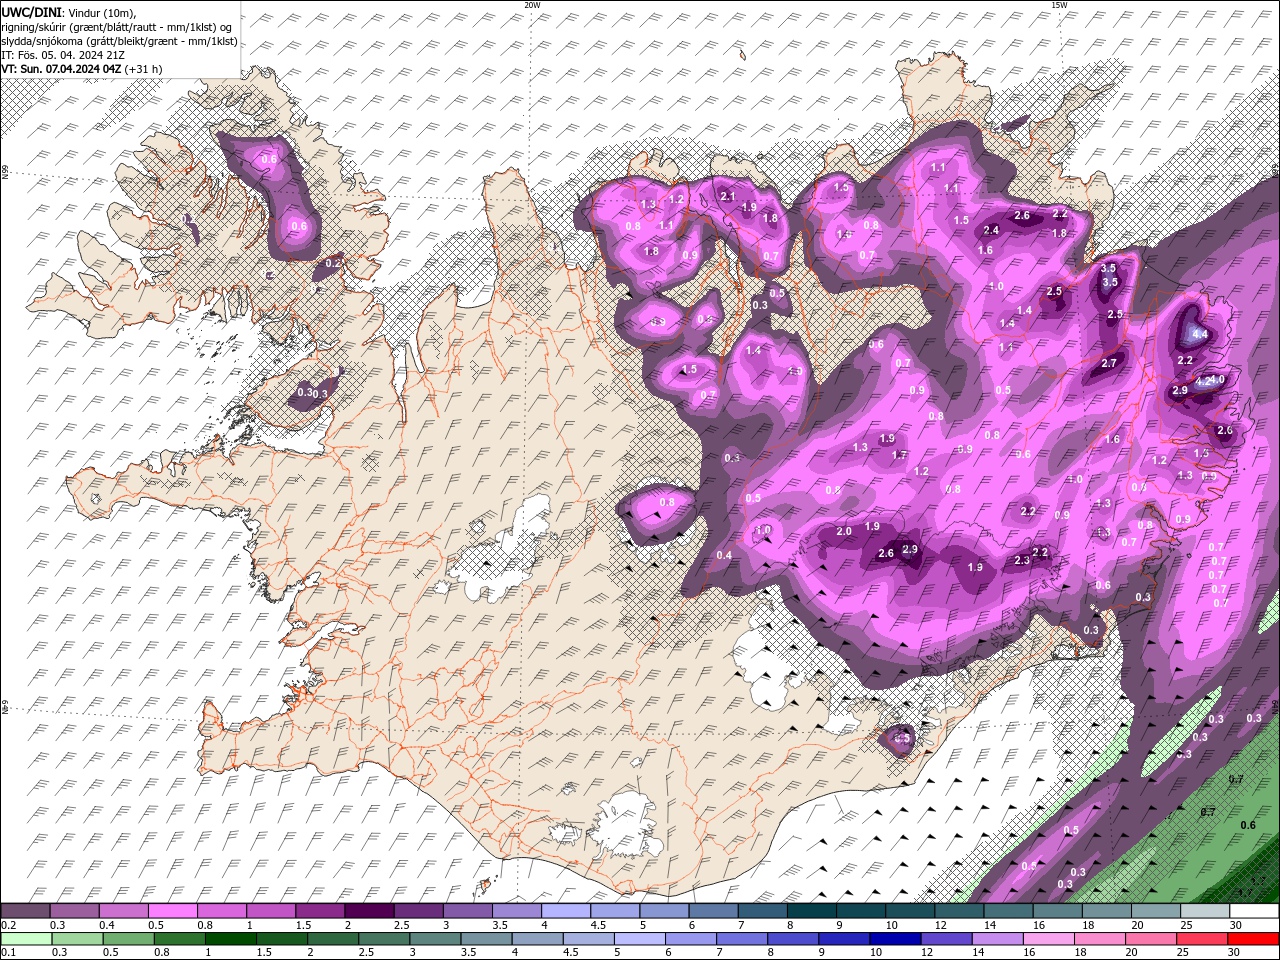Click the '0.2' label under the snow legend
Image resolution: width=1280 pixels, height=960 pixels.
click(x=9, y=925)
